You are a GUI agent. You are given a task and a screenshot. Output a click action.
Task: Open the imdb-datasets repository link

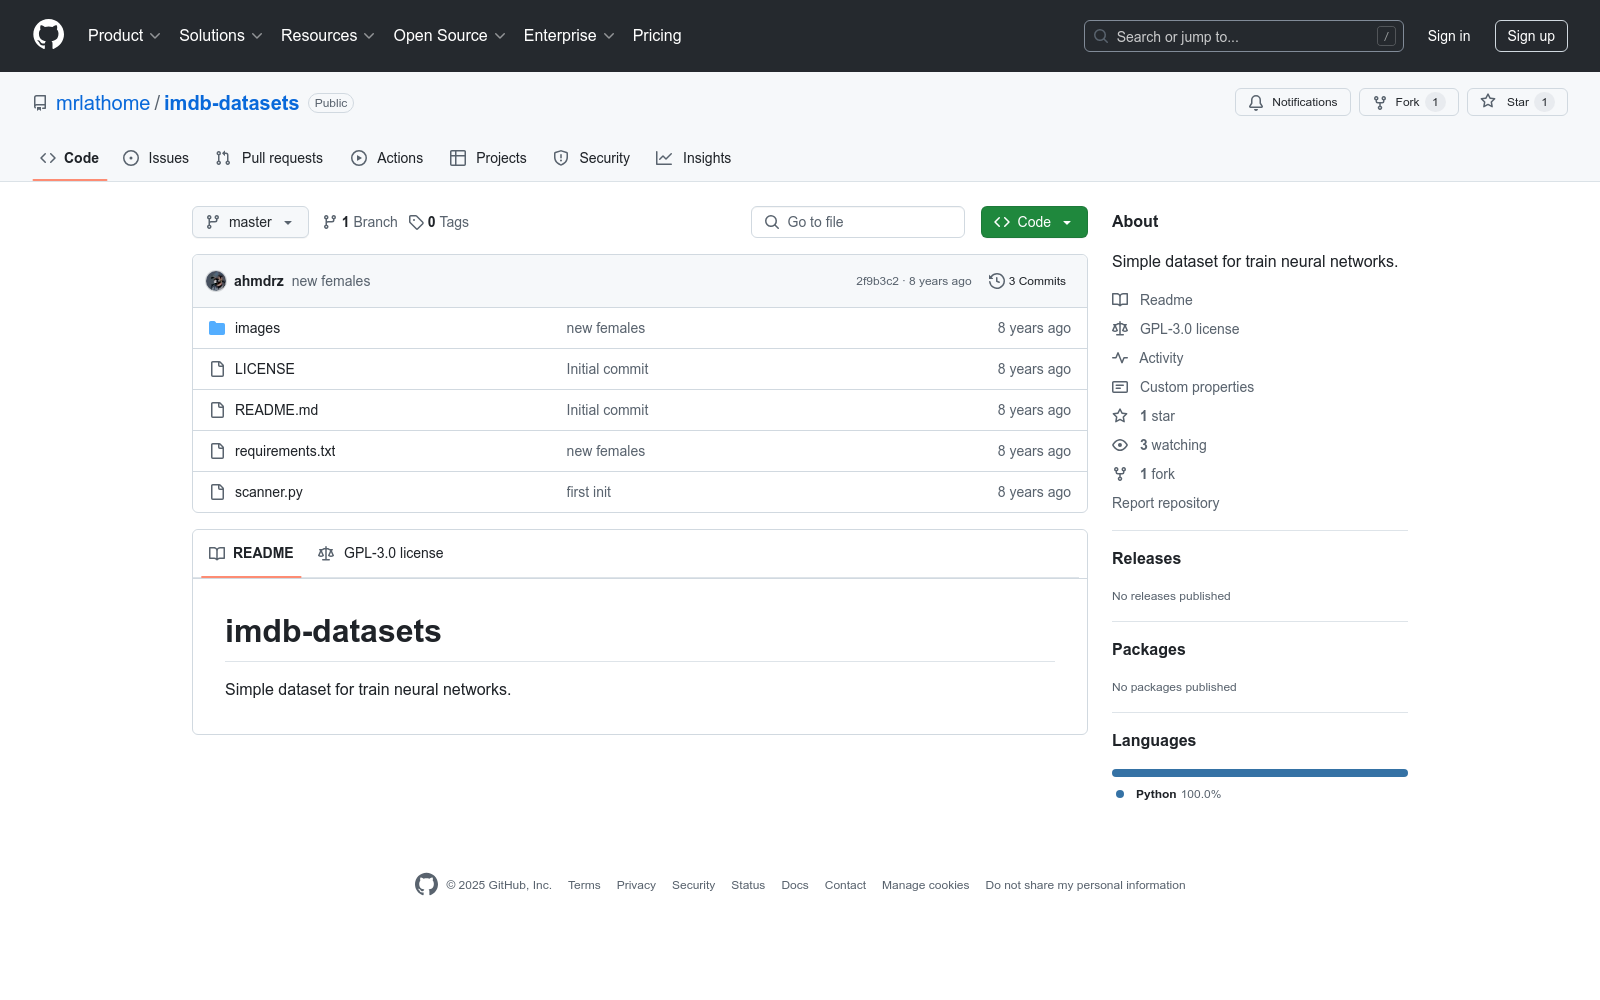(231, 103)
